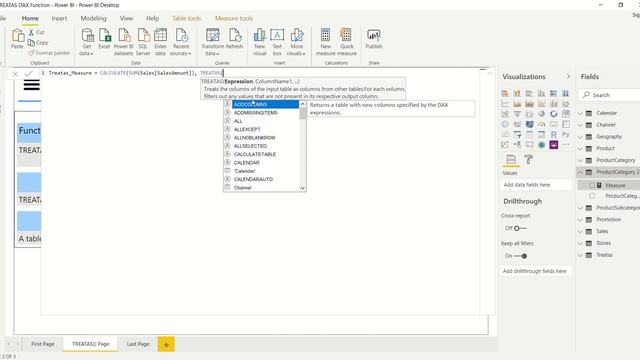Click Add drillthrough fields here well

click(x=536, y=271)
